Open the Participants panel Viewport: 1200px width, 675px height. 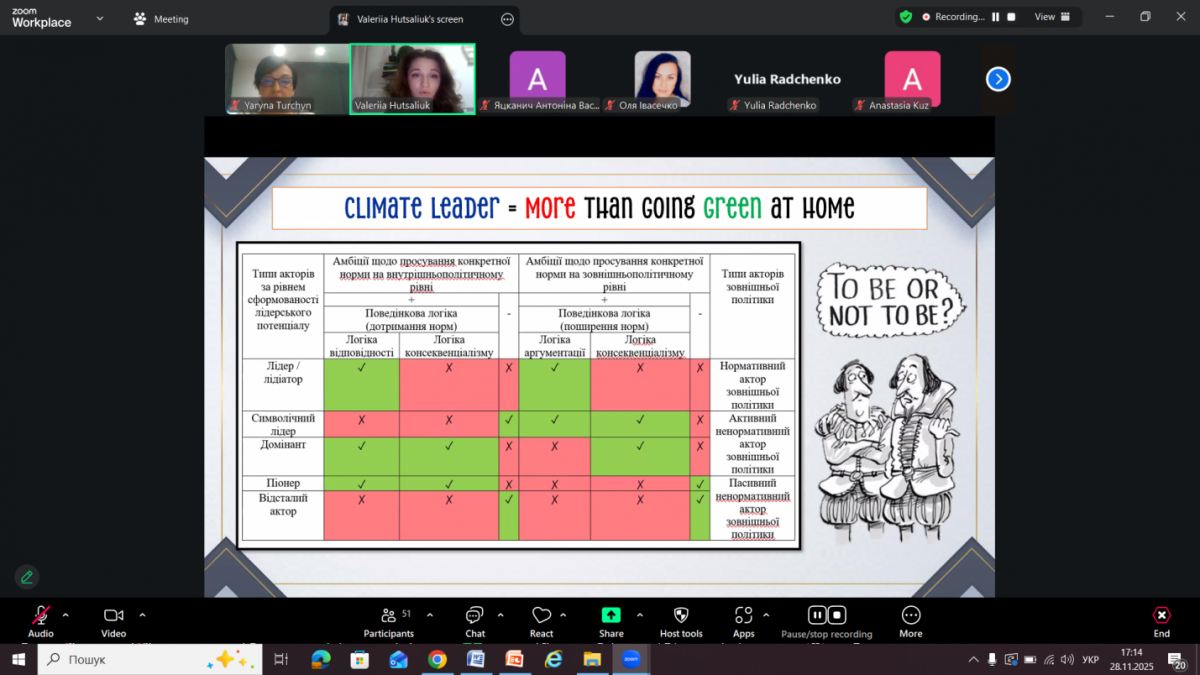coord(388,615)
